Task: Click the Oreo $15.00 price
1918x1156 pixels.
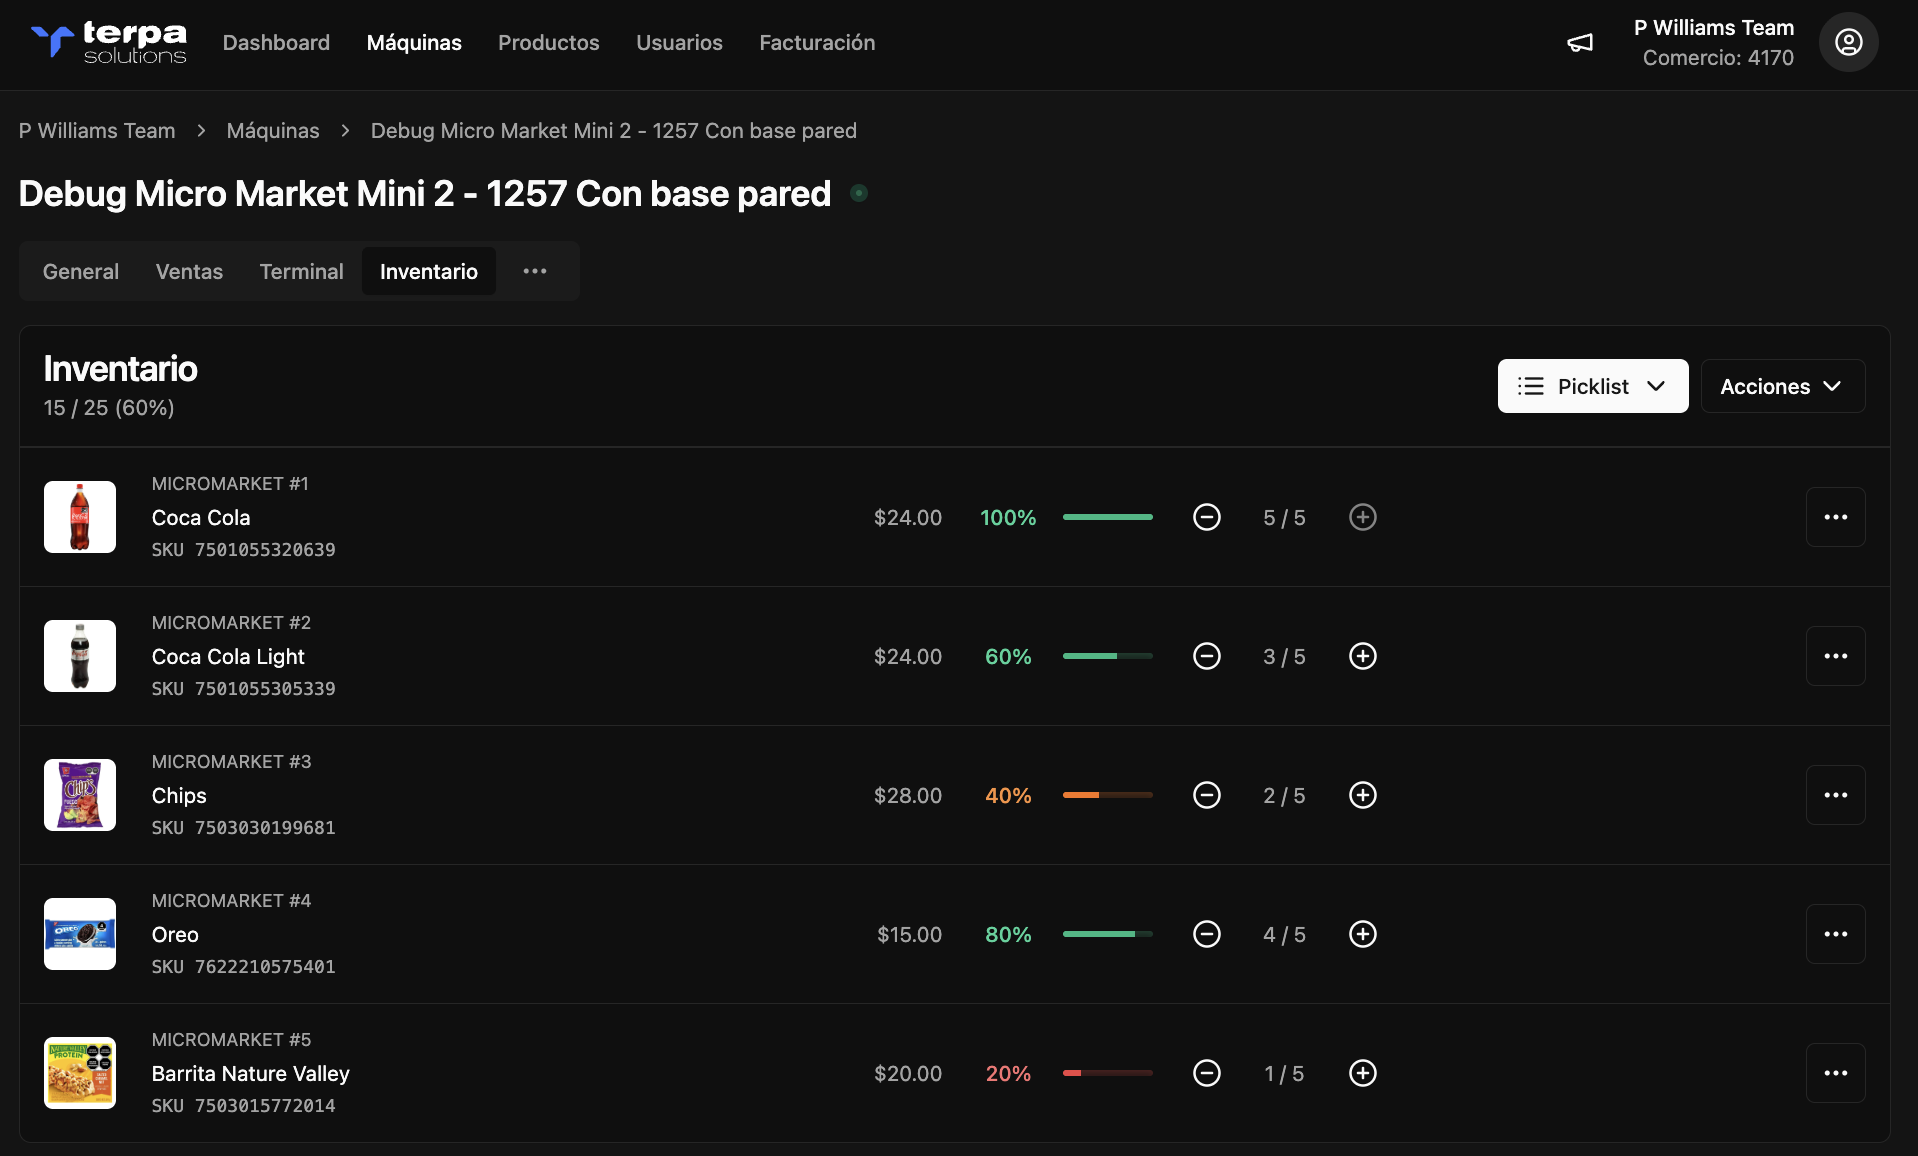Action: [x=909, y=934]
